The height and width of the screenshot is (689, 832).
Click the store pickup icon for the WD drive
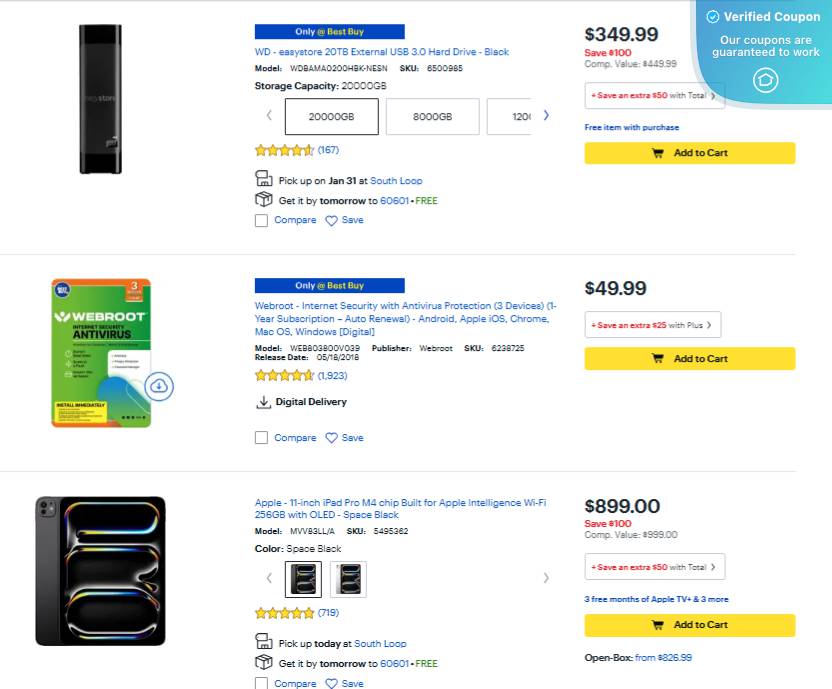pyautogui.click(x=263, y=178)
